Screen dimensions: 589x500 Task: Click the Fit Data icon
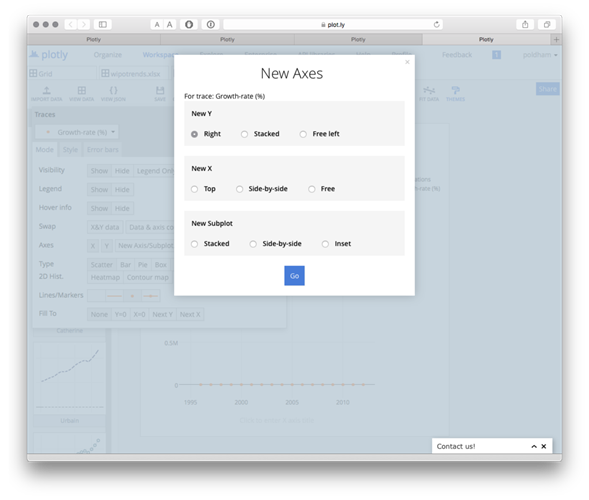pos(429,90)
